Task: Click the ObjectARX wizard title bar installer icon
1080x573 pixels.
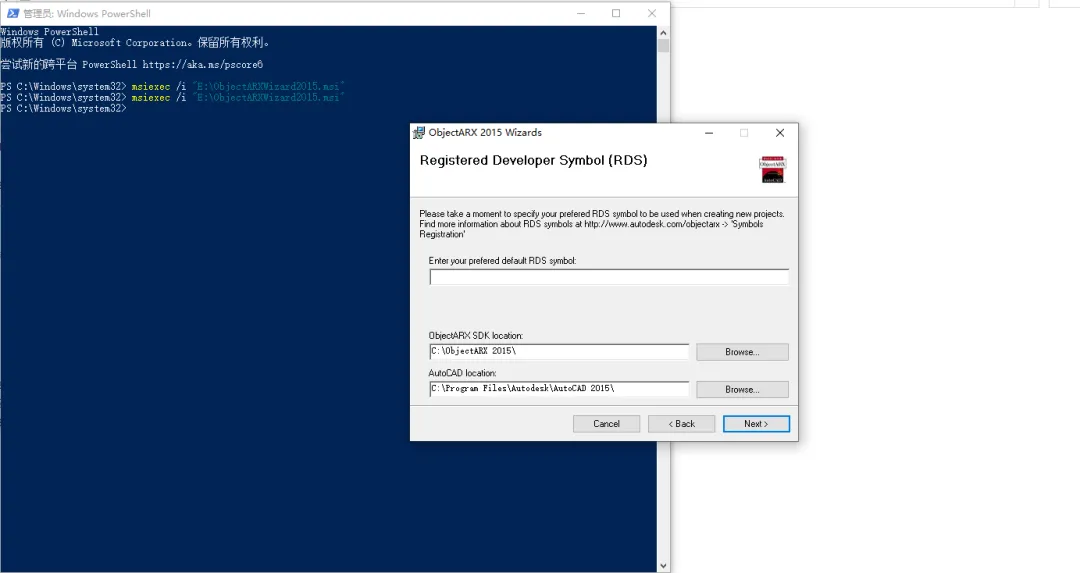Action: pos(419,133)
